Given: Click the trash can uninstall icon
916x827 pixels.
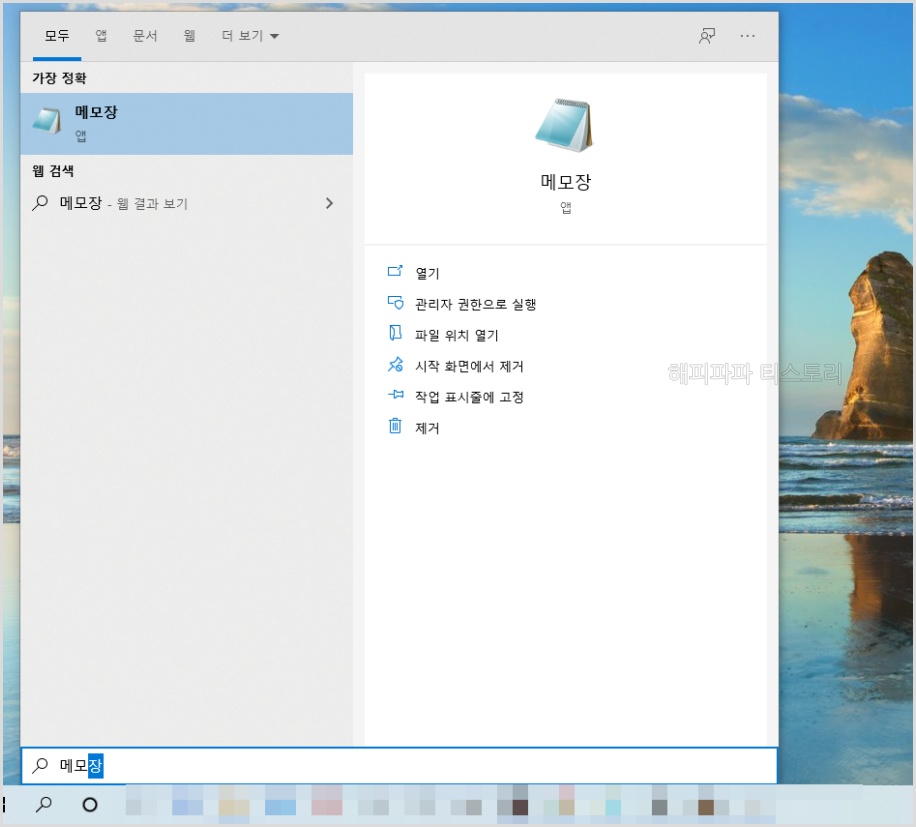Looking at the screenshot, I should [395, 426].
